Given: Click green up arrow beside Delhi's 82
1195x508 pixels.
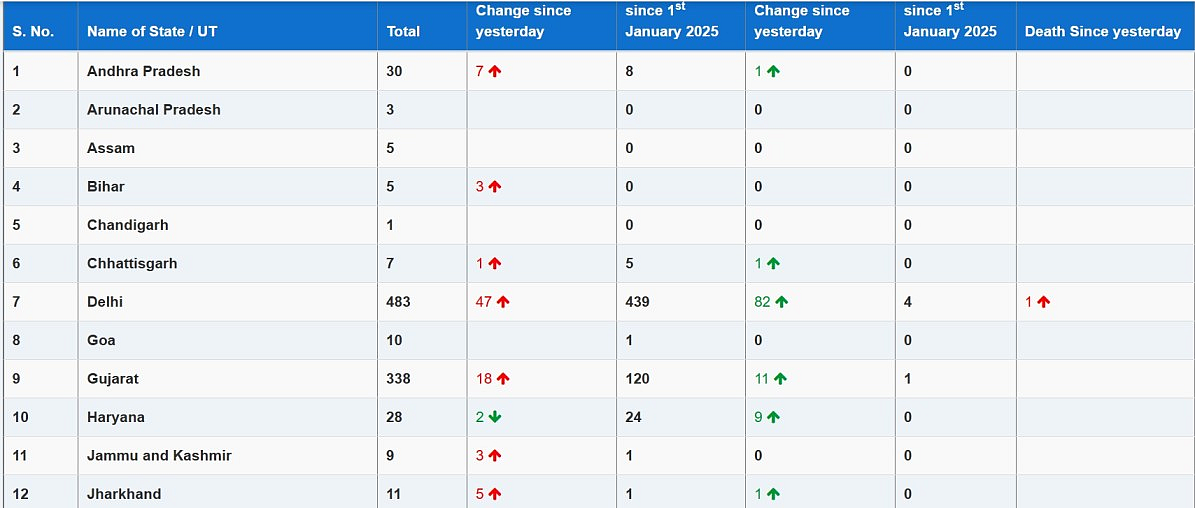Looking at the screenshot, I should point(781,302).
